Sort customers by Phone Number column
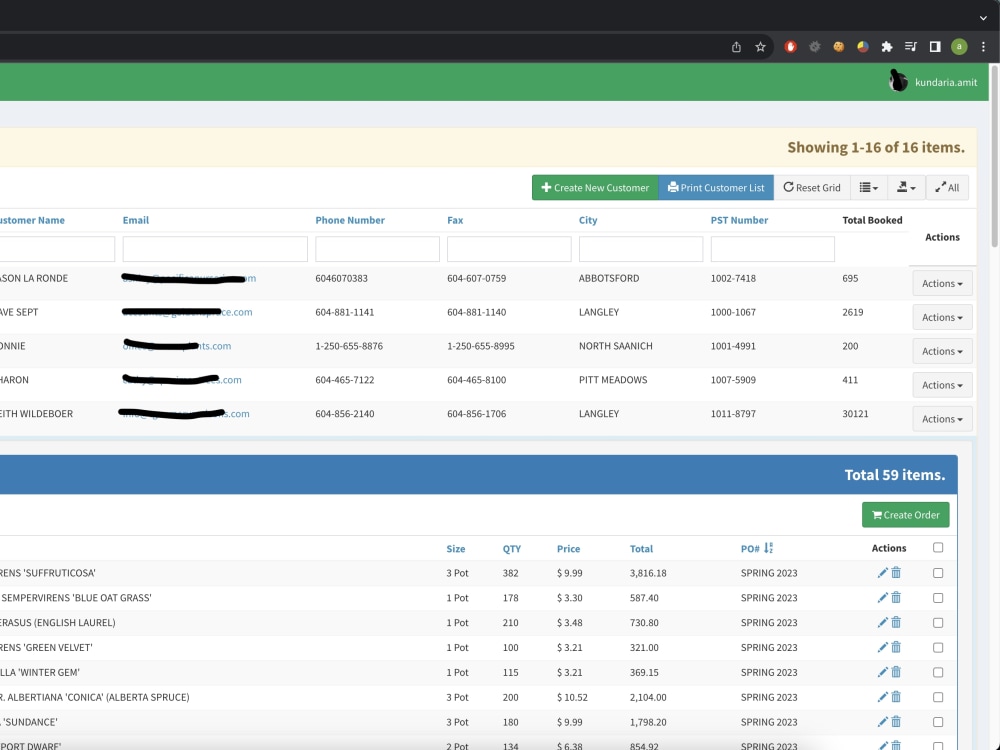1000x750 pixels. pos(350,220)
